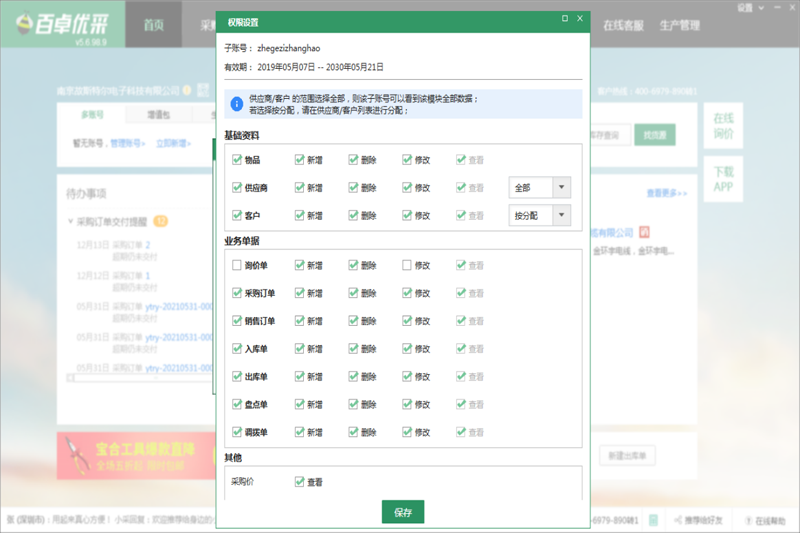Maximize the 权限设置 dialog

coord(566,18)
